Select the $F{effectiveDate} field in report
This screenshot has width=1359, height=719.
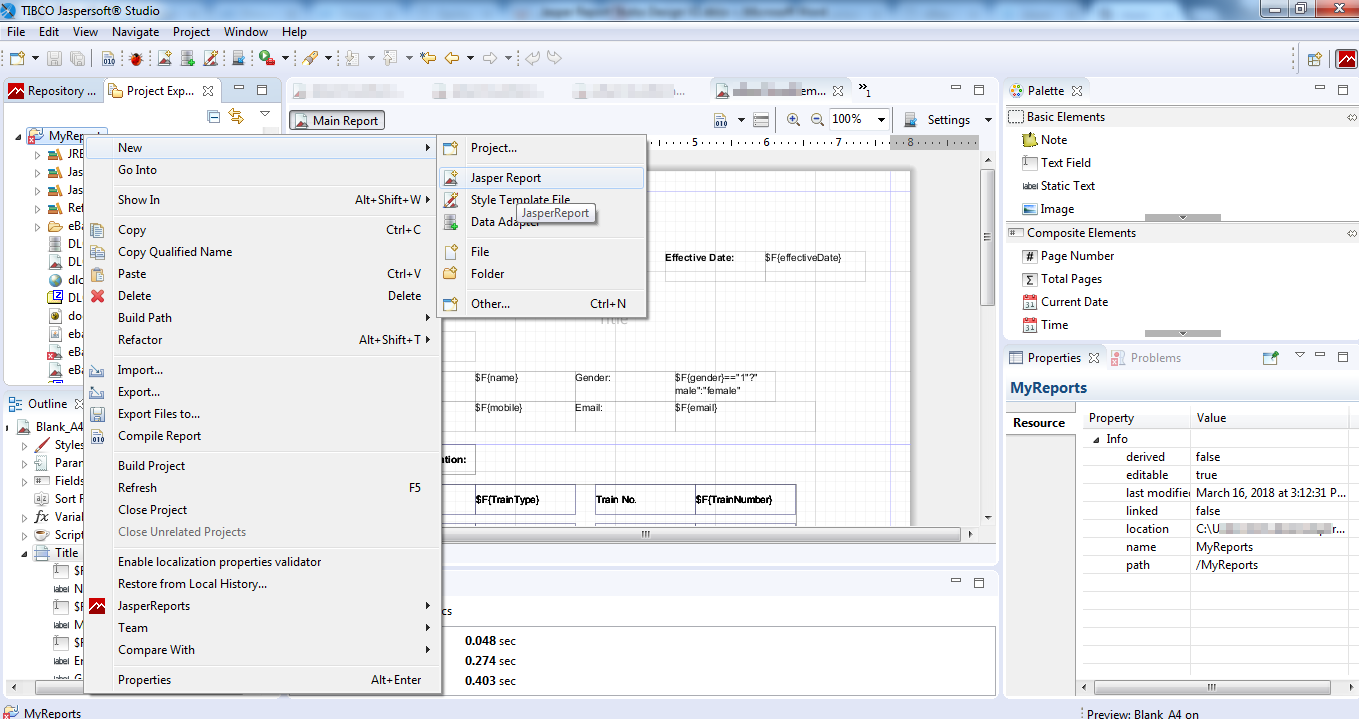click(x=815, y=266)
